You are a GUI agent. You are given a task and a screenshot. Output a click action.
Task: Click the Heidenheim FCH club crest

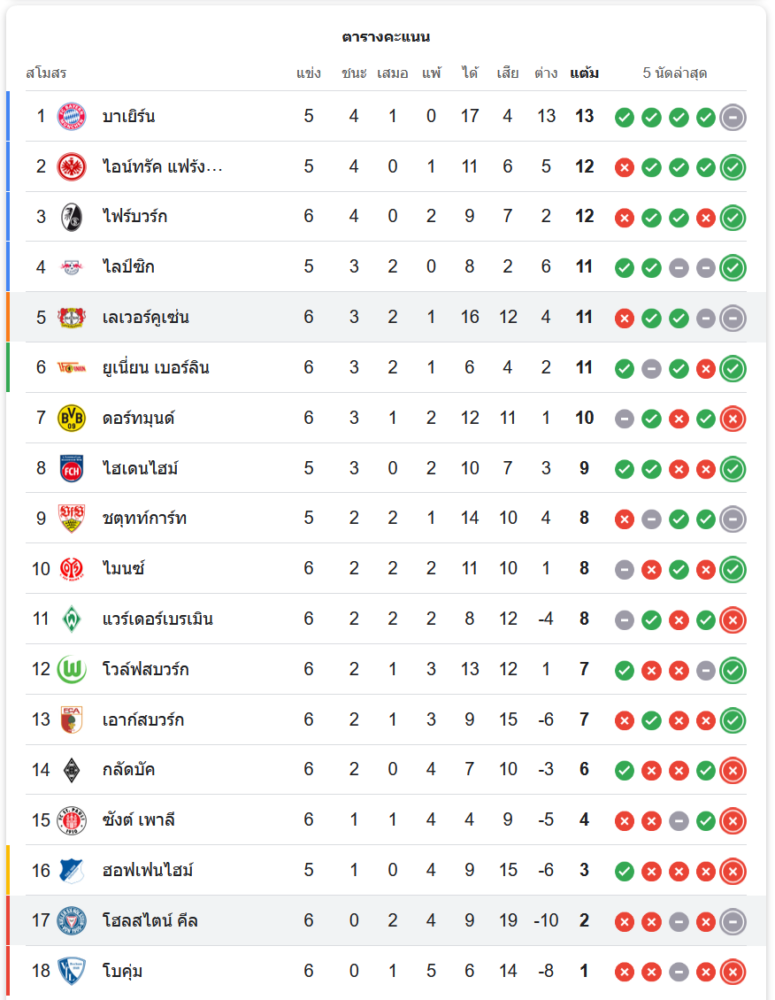pyautogui.click(x=72, y=468)
